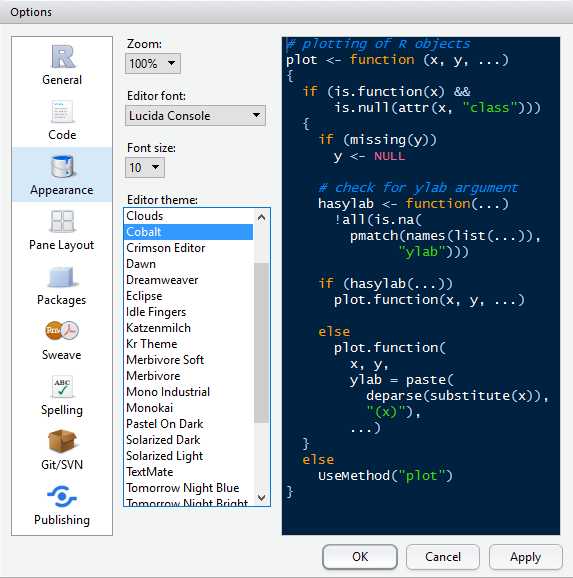This screenshot has width=573, height=578.
Task: Confirm with the OK button
Action: click(x=360, y=557)
